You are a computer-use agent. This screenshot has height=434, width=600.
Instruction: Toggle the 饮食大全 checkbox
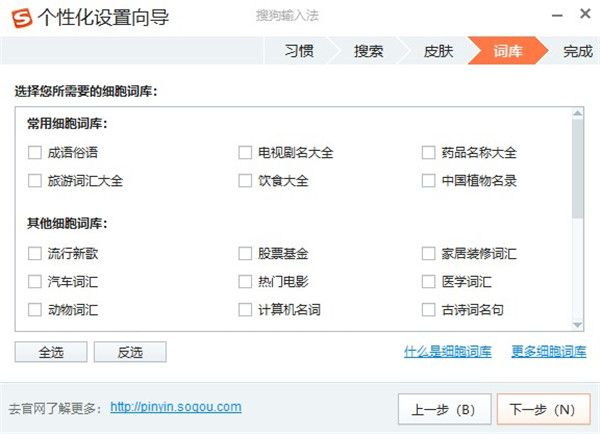pyautogui.click(x=245, y=181)
